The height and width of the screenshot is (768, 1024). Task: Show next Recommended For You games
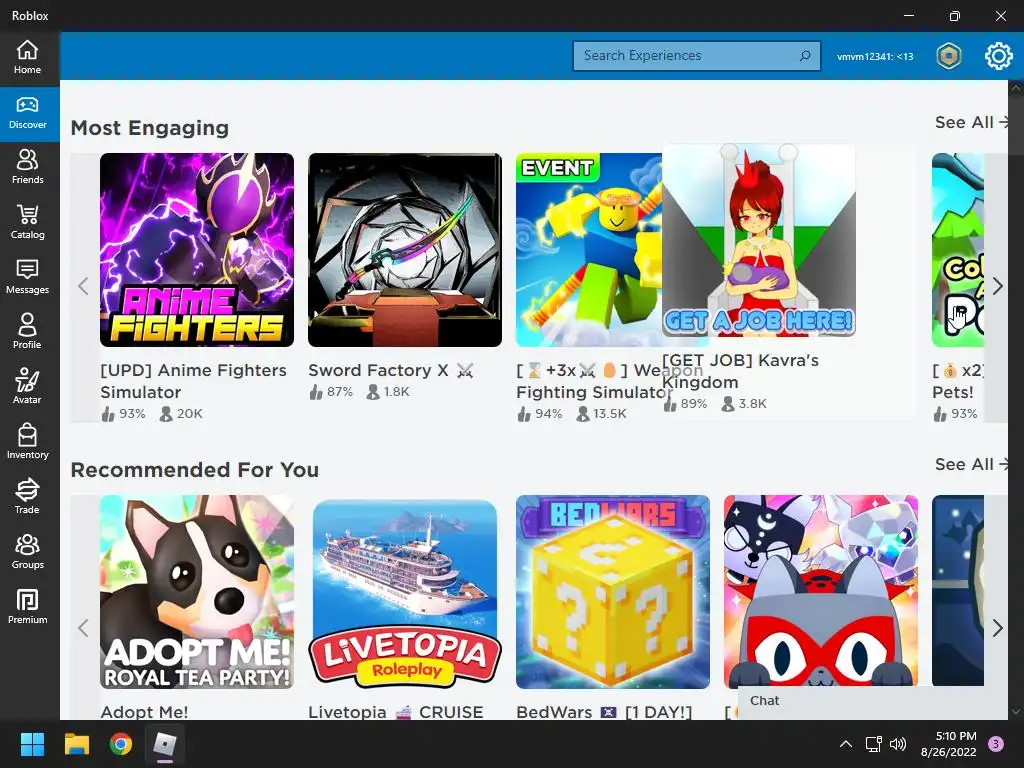[x=997, y=628]
